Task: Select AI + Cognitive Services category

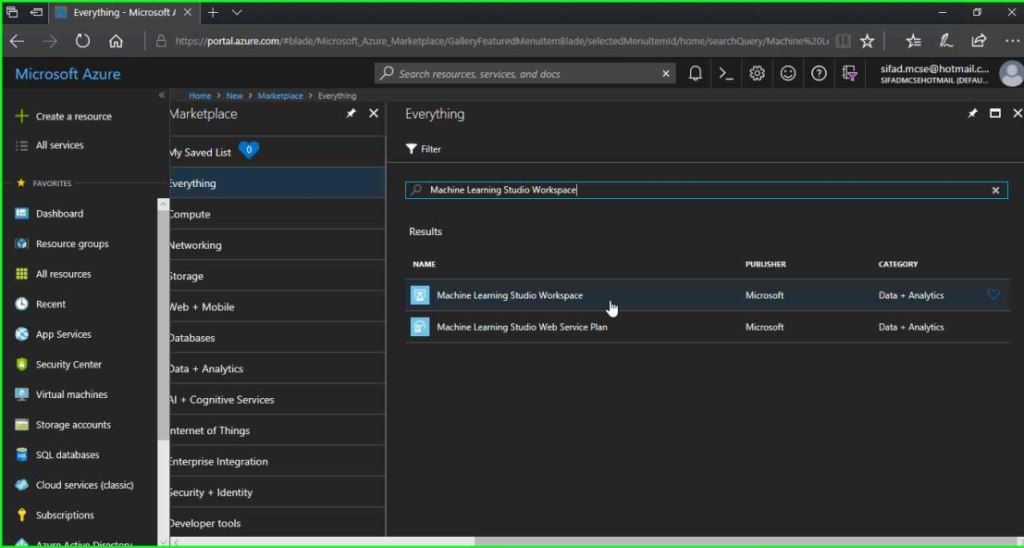Action: coord(278,399)
